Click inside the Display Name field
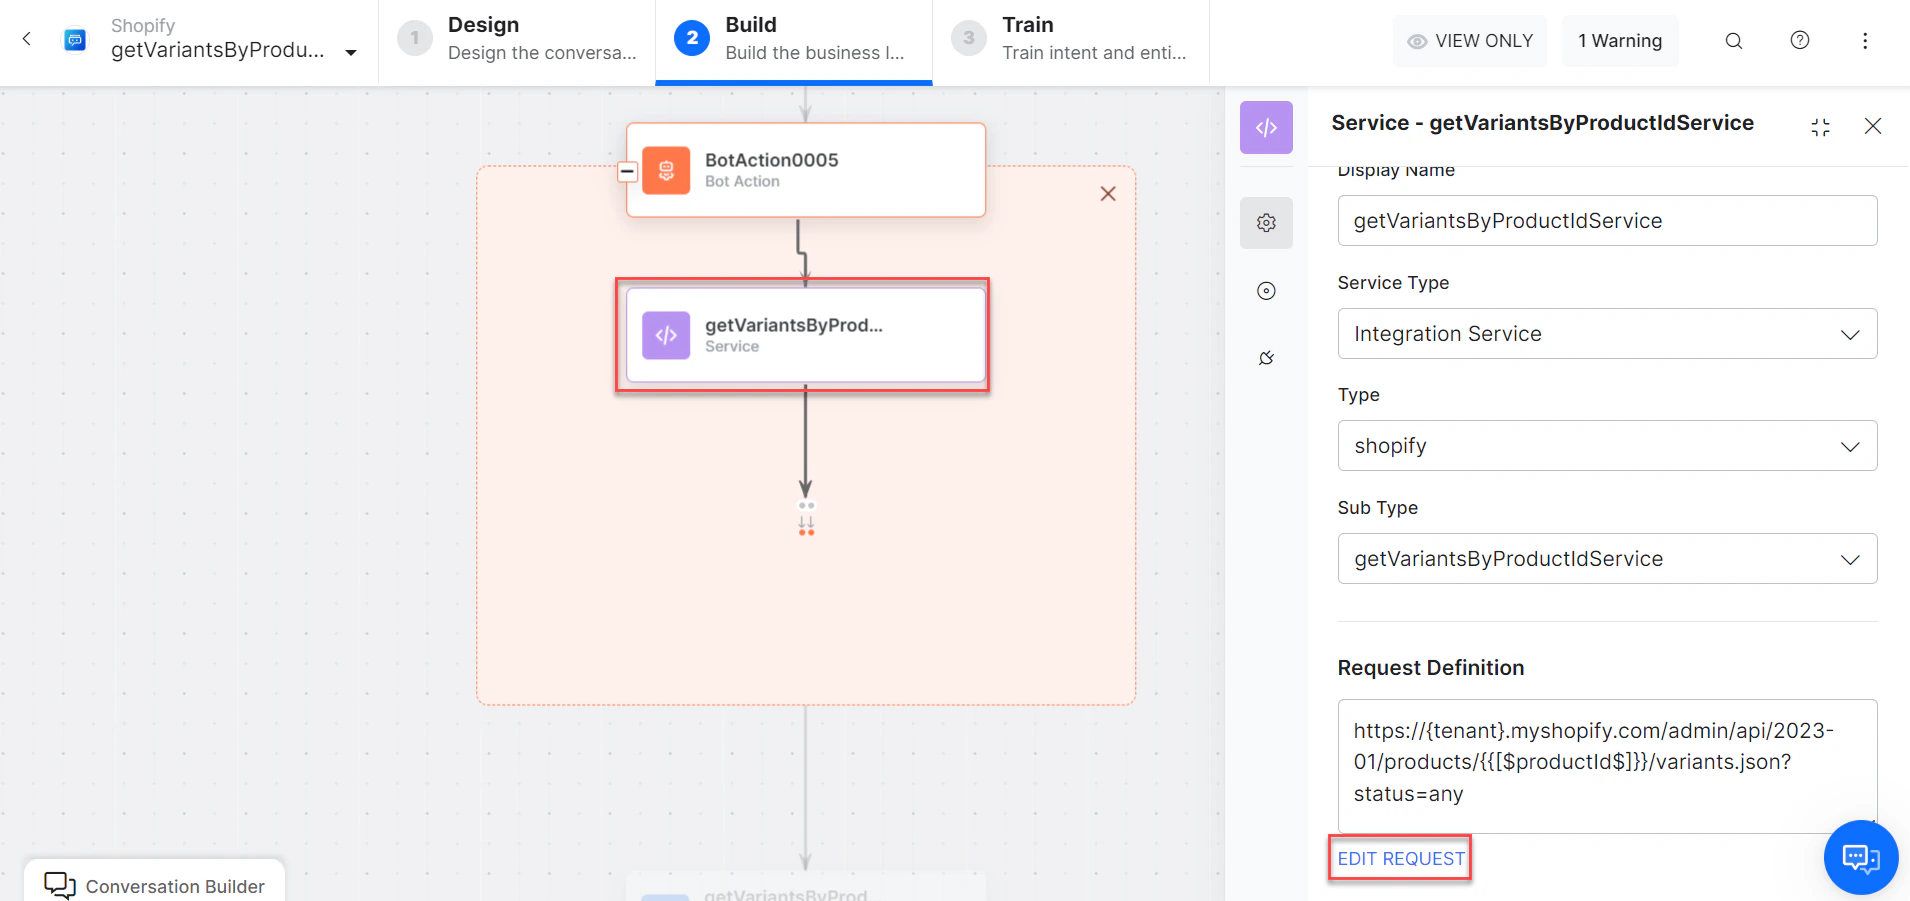 click(1604, 220)
